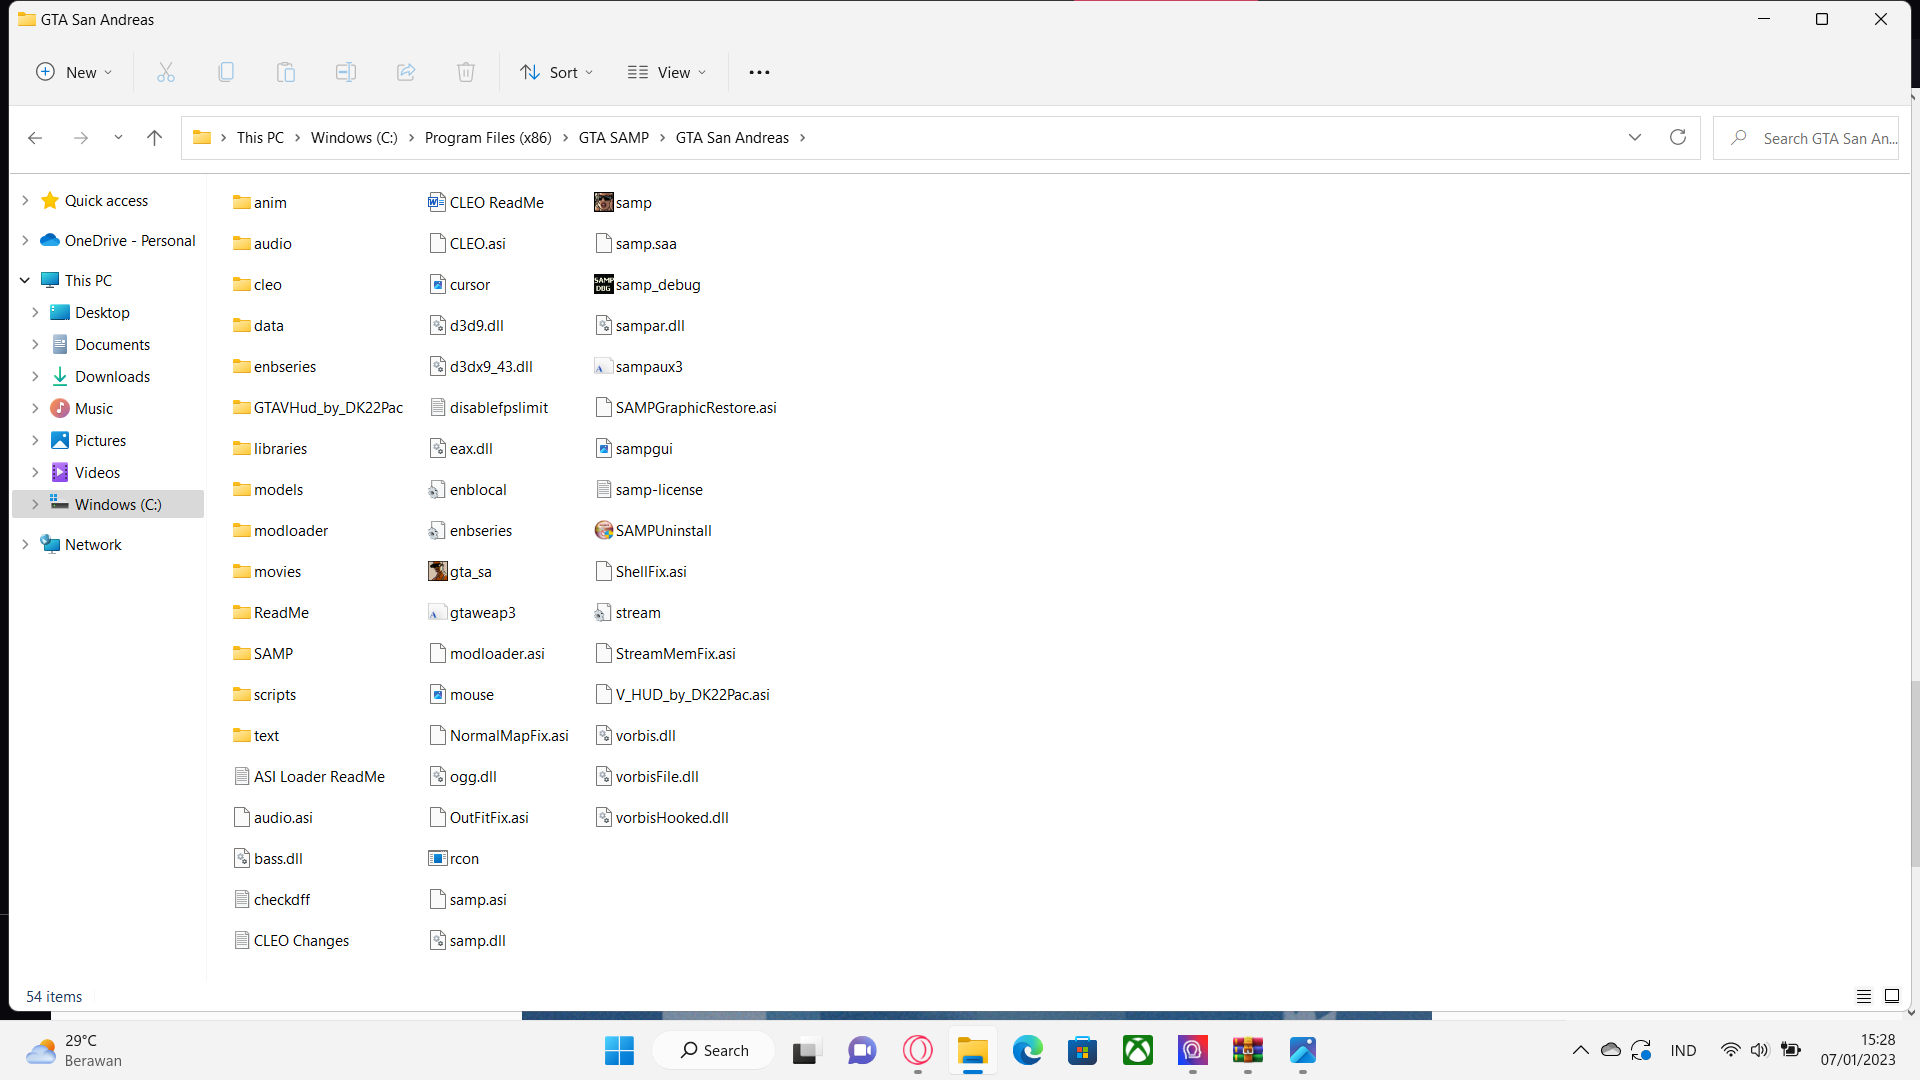This screenshot has height=1080, width=1920.
Task: Click the Share toolbar icon
Action: click(x=406, y=72)
